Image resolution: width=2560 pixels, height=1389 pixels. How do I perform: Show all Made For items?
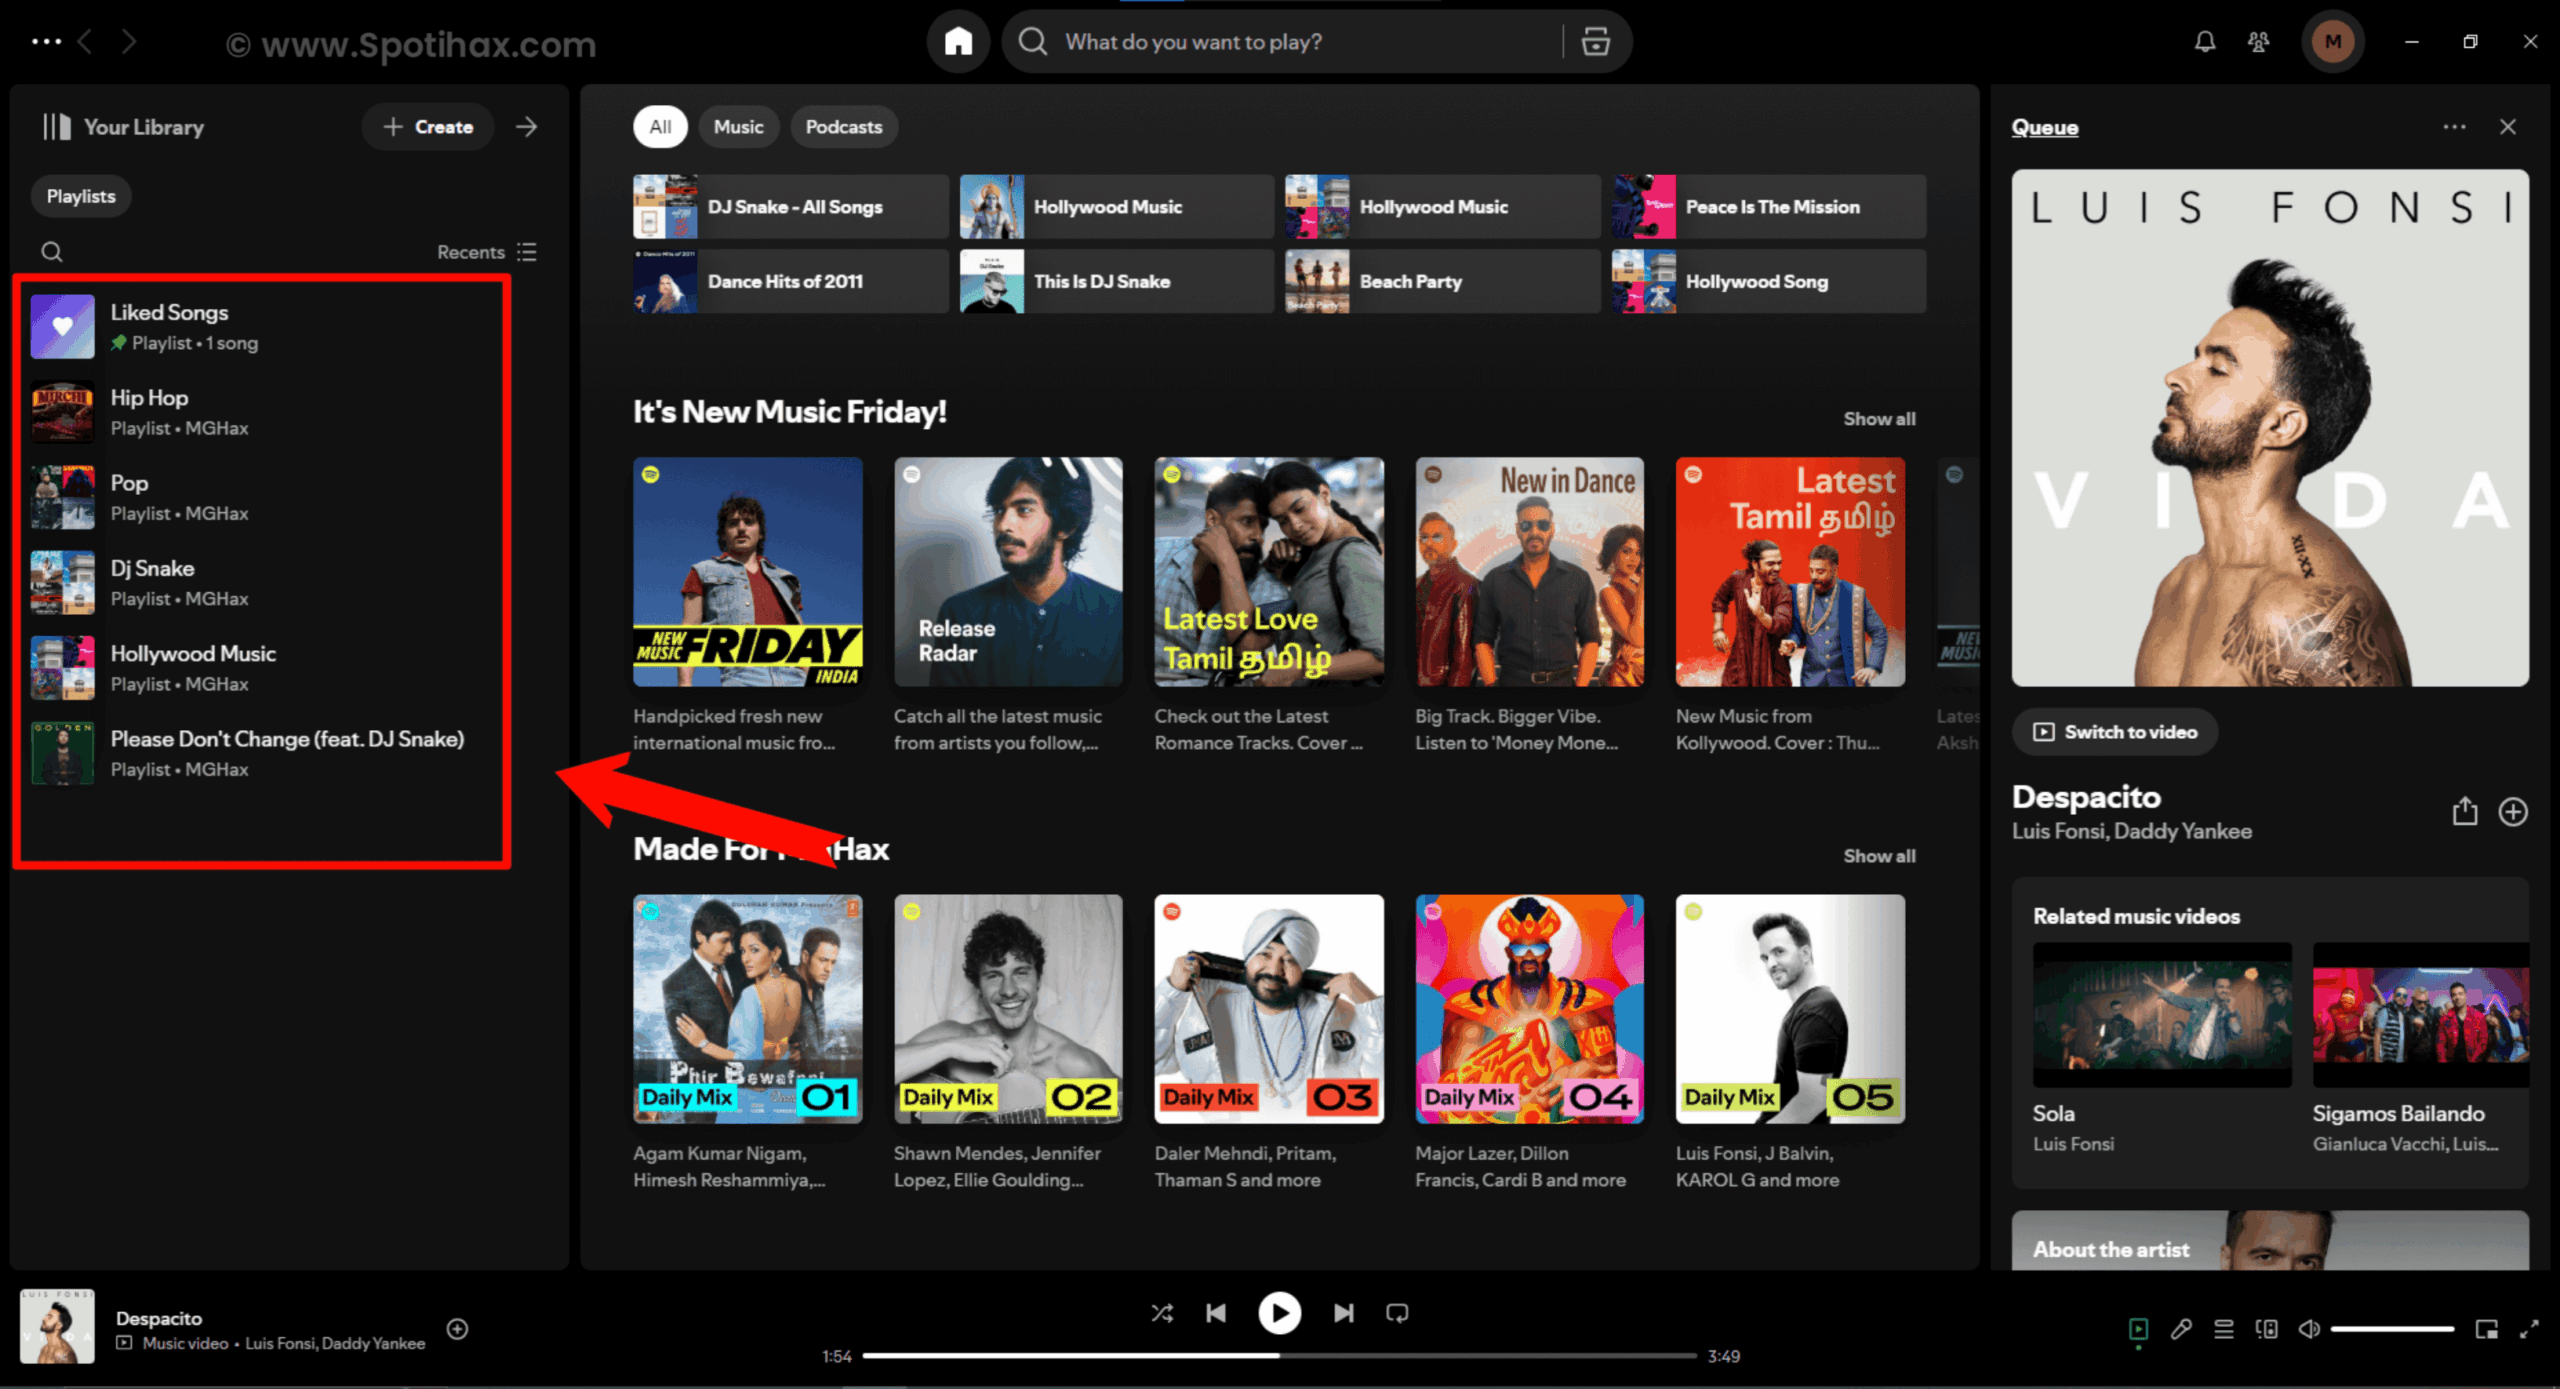(x=1879, y=856)
